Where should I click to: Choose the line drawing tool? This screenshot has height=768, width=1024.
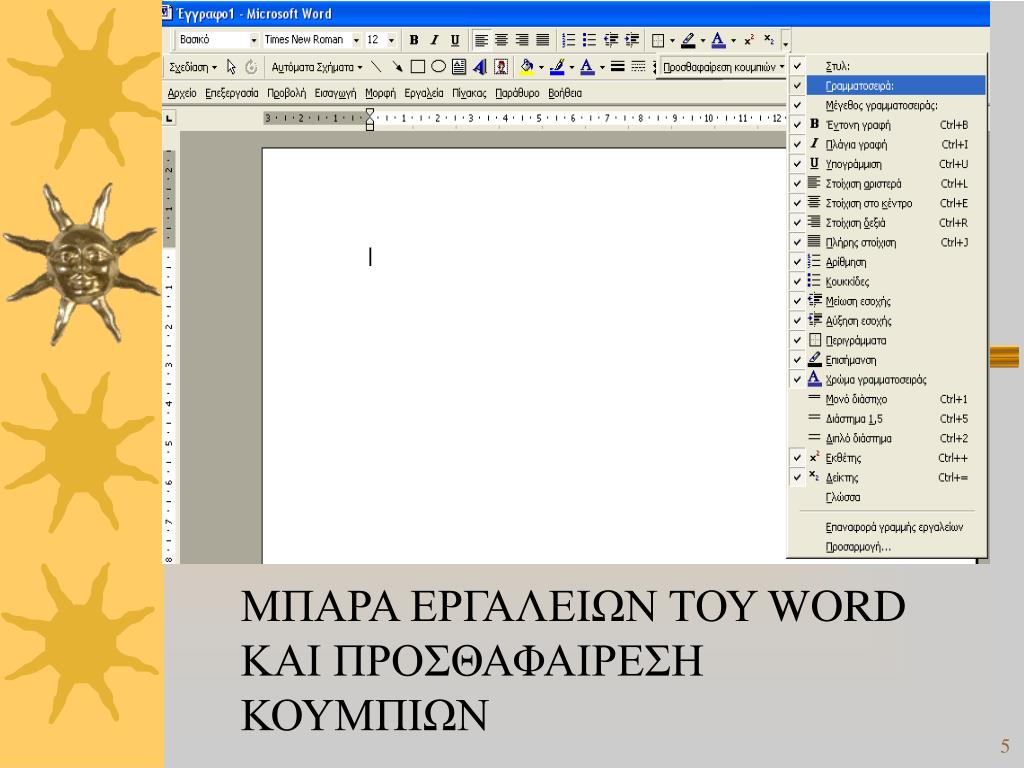click(376, 67)
